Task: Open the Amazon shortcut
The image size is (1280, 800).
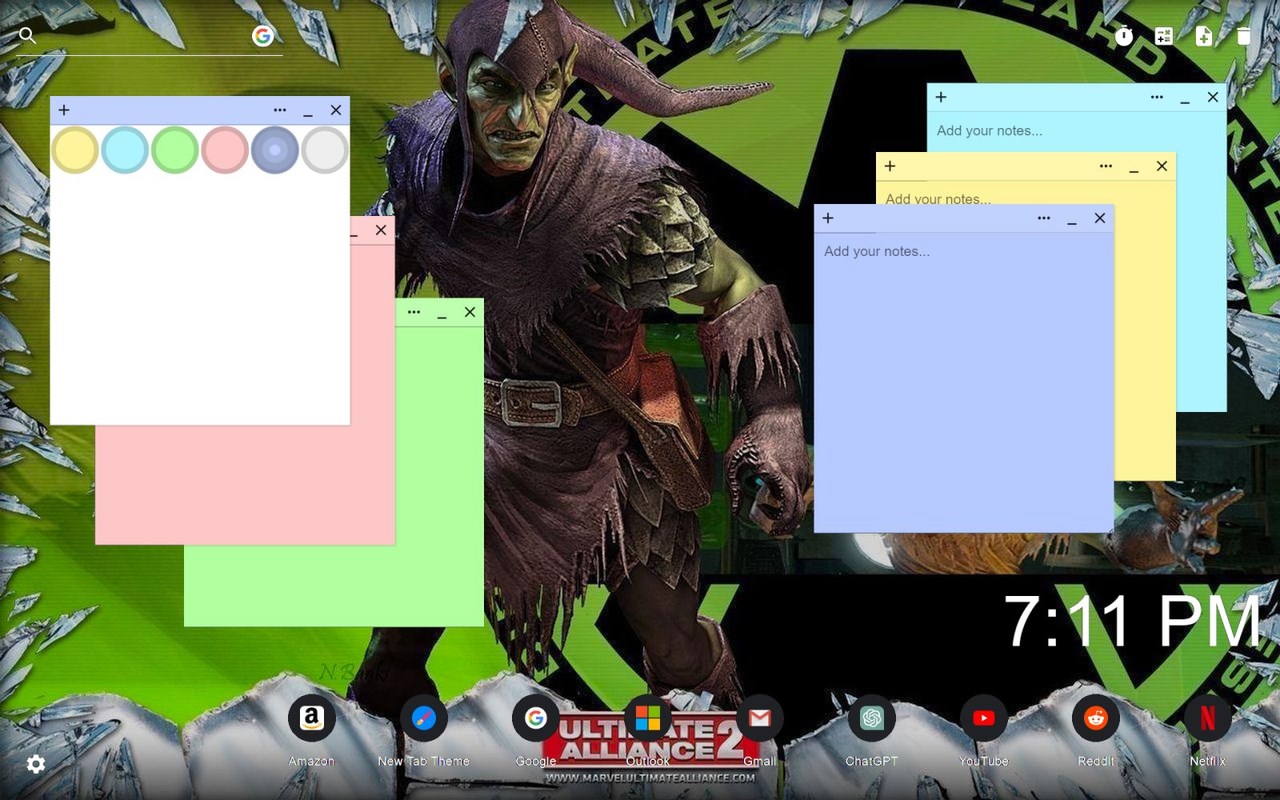Action: [312, 718]
